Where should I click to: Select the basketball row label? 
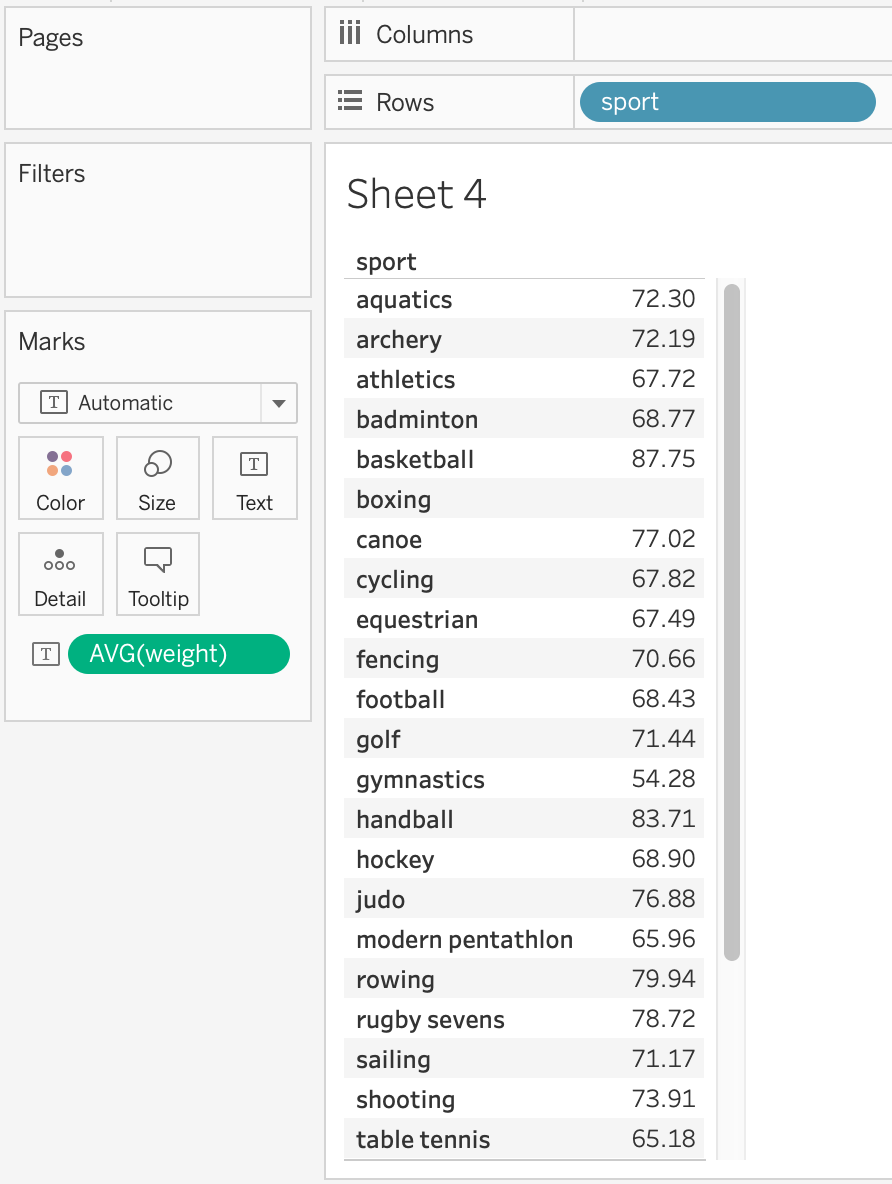click(415, 460)
